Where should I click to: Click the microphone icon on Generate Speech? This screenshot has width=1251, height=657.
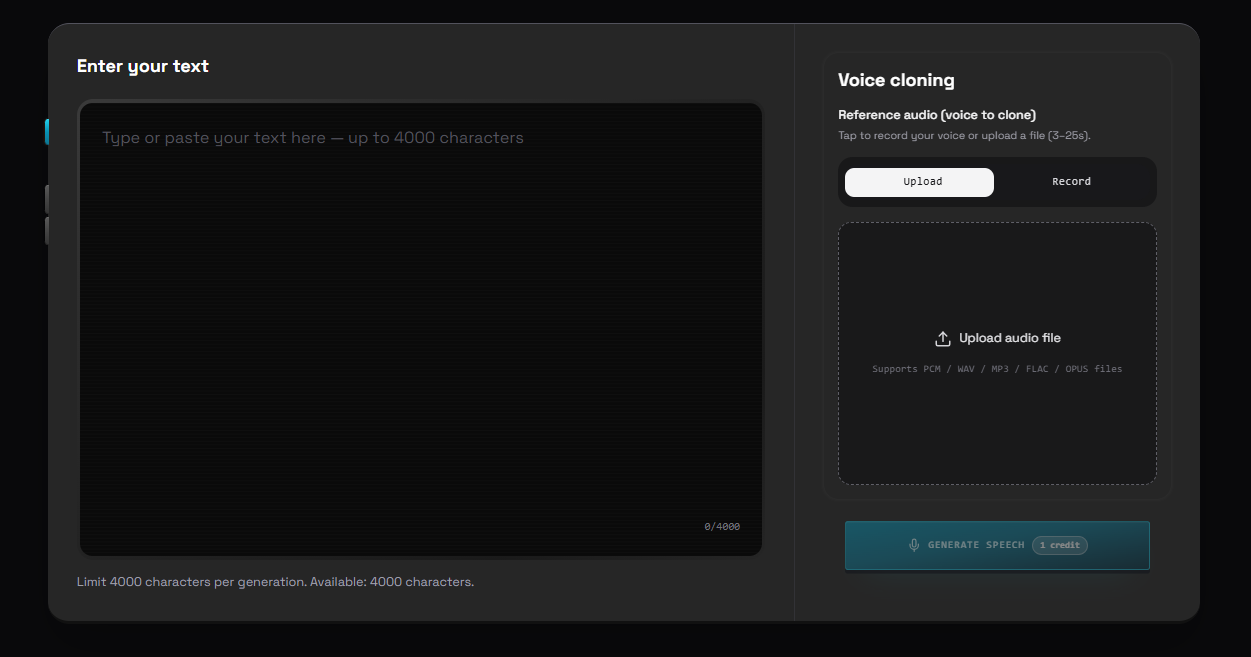click(x=914, y=545)
